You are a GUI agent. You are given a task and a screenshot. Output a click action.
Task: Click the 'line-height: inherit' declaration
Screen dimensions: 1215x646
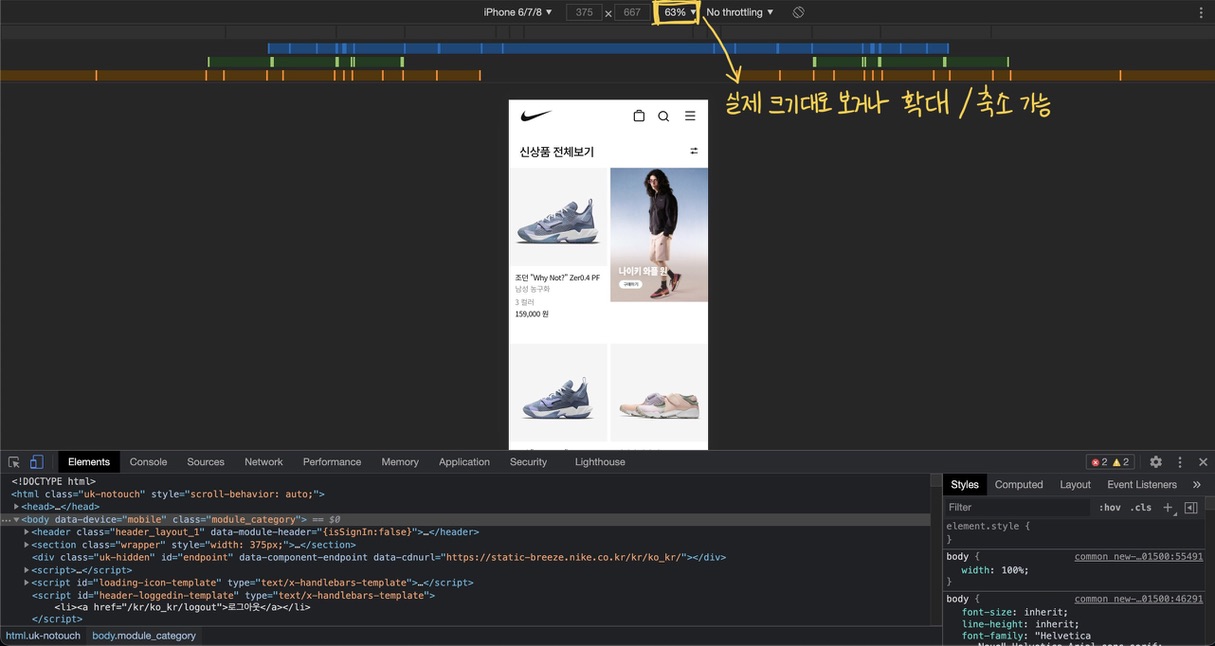tap(1020, 624)
